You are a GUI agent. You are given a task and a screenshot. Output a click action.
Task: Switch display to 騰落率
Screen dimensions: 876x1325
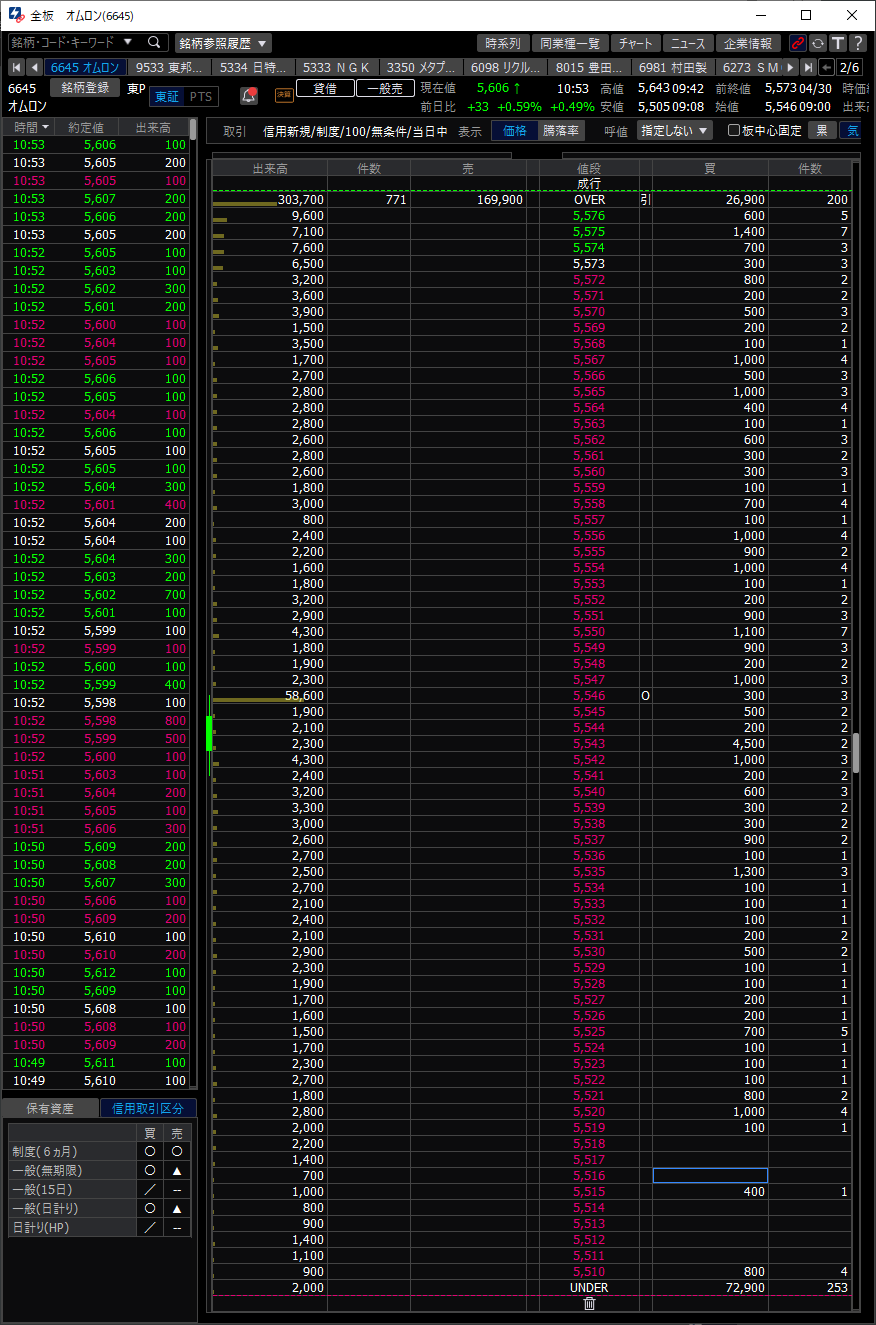point(561,130)
